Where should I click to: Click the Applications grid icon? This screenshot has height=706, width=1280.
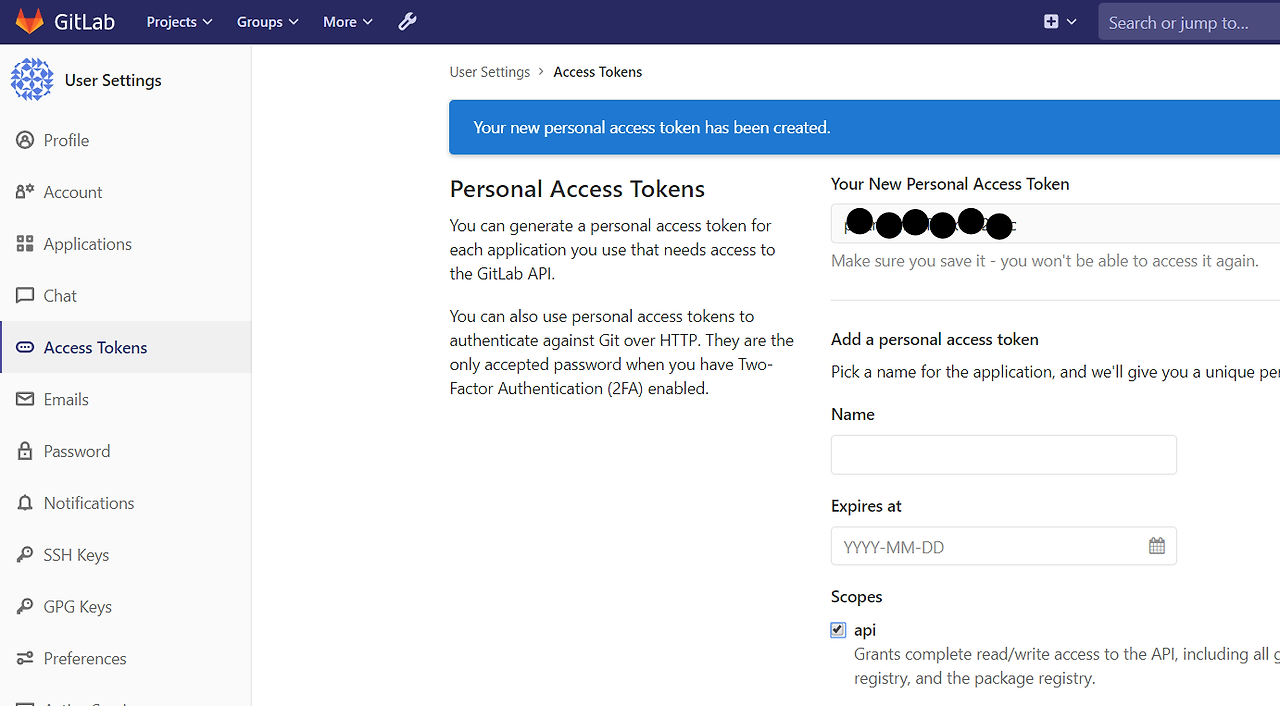(x=24, y=243)
